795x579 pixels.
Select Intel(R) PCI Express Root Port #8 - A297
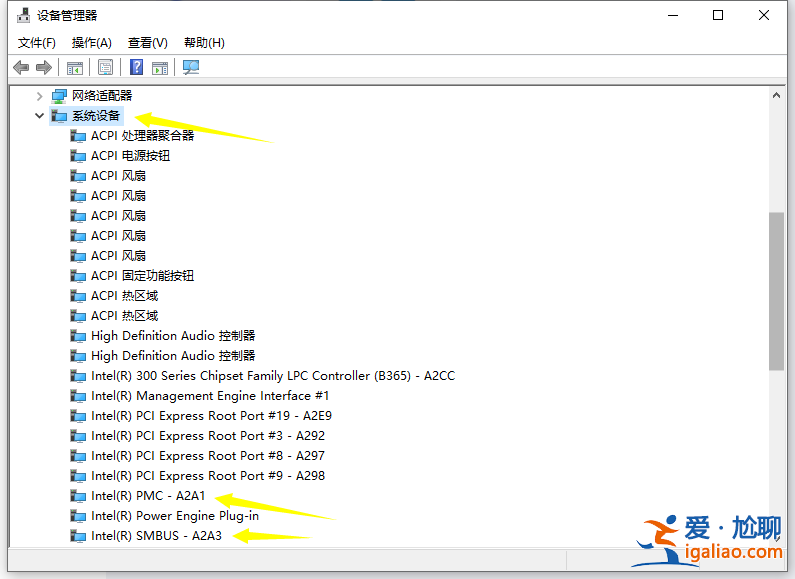208,456
